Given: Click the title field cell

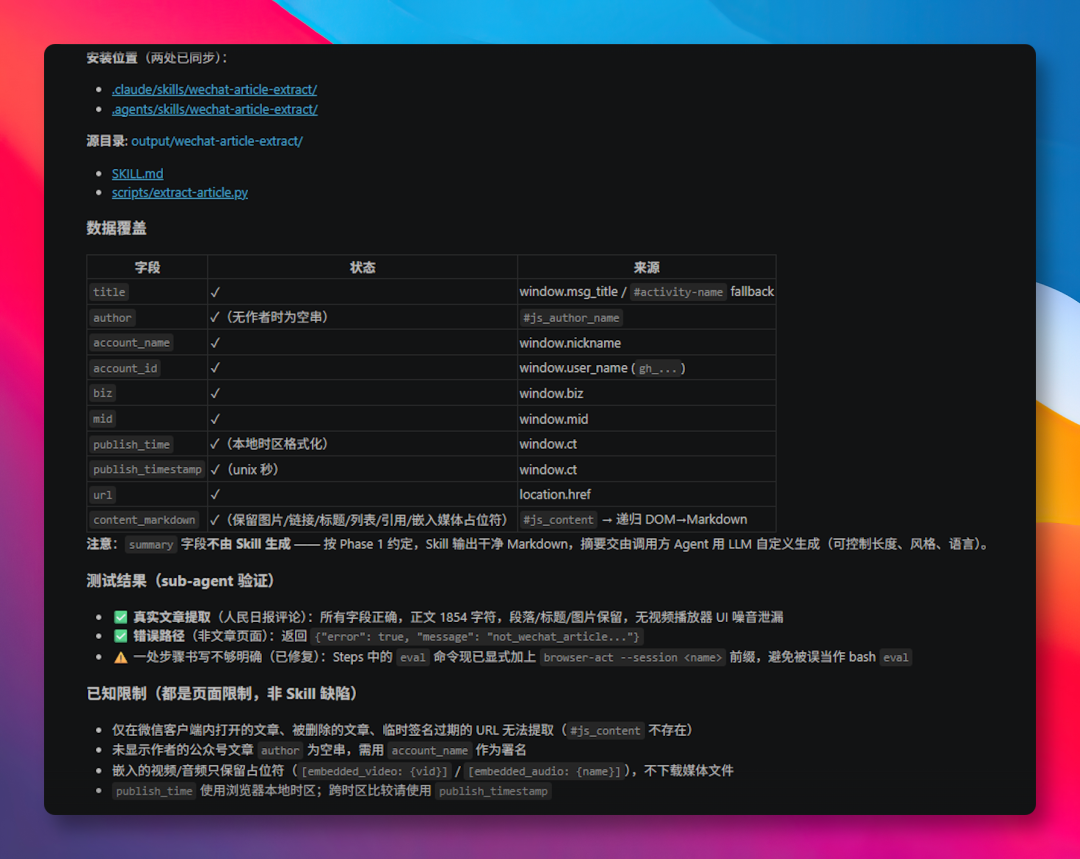Looking at the screenshot, I should pyautogui.click(x=147, y=292).
